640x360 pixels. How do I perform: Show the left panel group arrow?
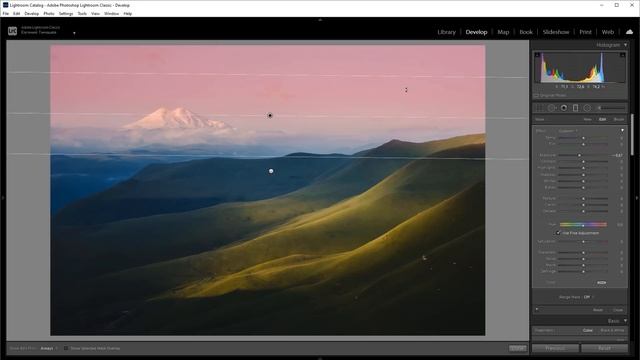pos(2,198)
